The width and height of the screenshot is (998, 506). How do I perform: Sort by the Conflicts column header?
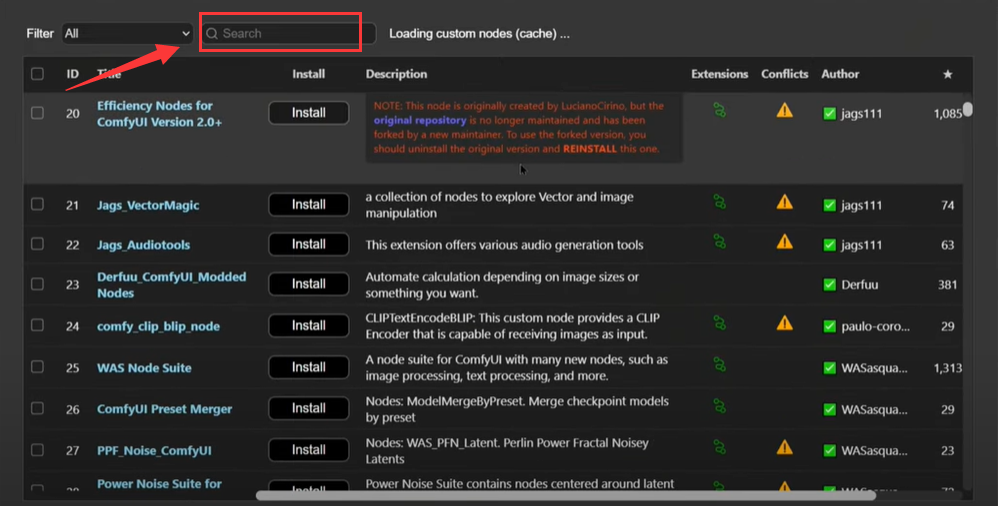click(784, 74)
